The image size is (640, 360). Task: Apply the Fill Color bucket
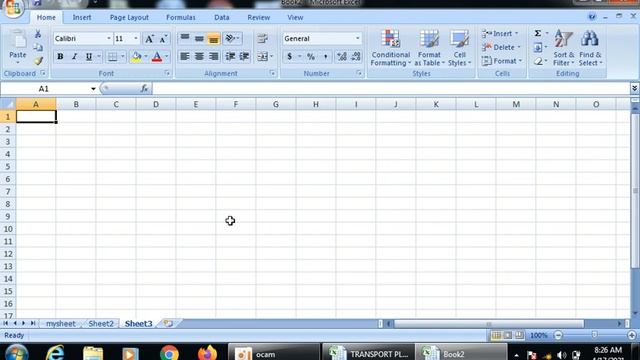coord(136,57)
